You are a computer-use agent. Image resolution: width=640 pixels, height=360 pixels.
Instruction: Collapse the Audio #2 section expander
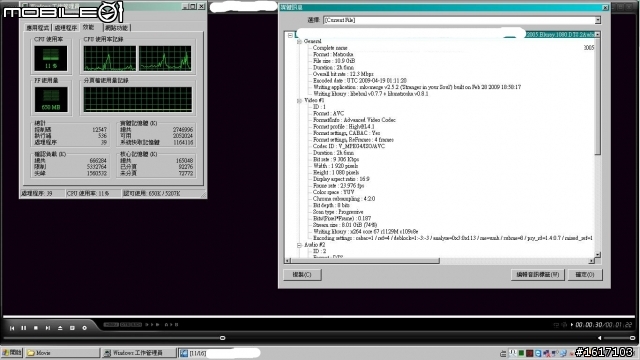coord(299,245)
